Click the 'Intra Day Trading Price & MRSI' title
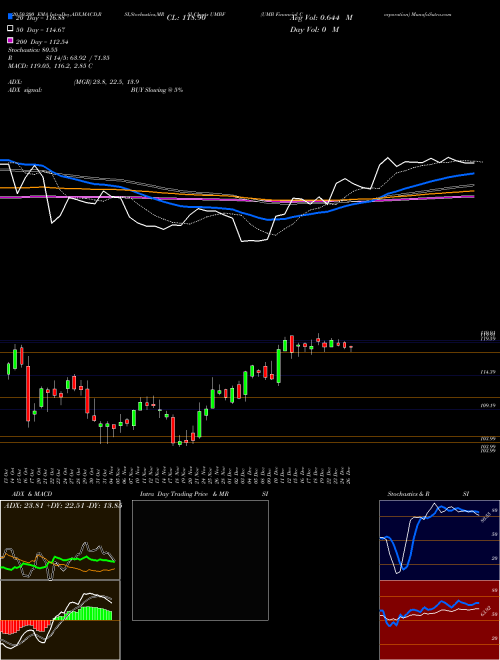 [204, 494]
